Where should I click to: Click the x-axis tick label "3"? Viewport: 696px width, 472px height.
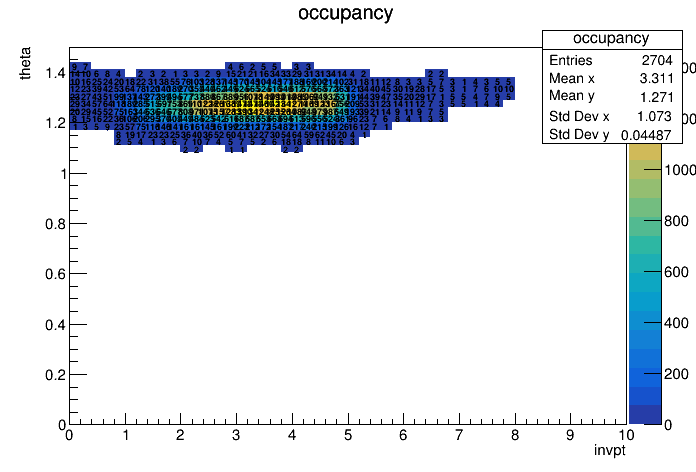click(236, 435)
